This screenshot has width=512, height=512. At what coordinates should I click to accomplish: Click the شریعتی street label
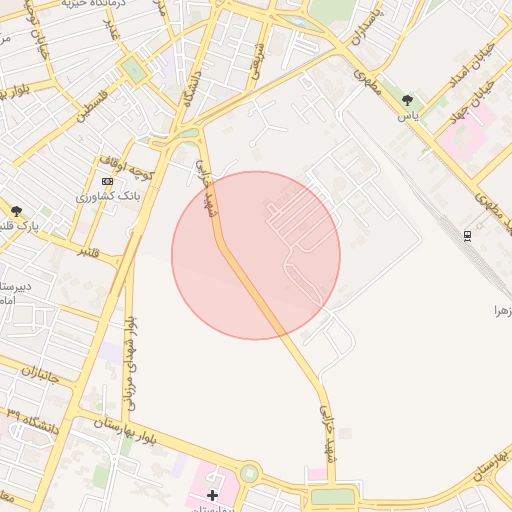click(x=258, y=62)
